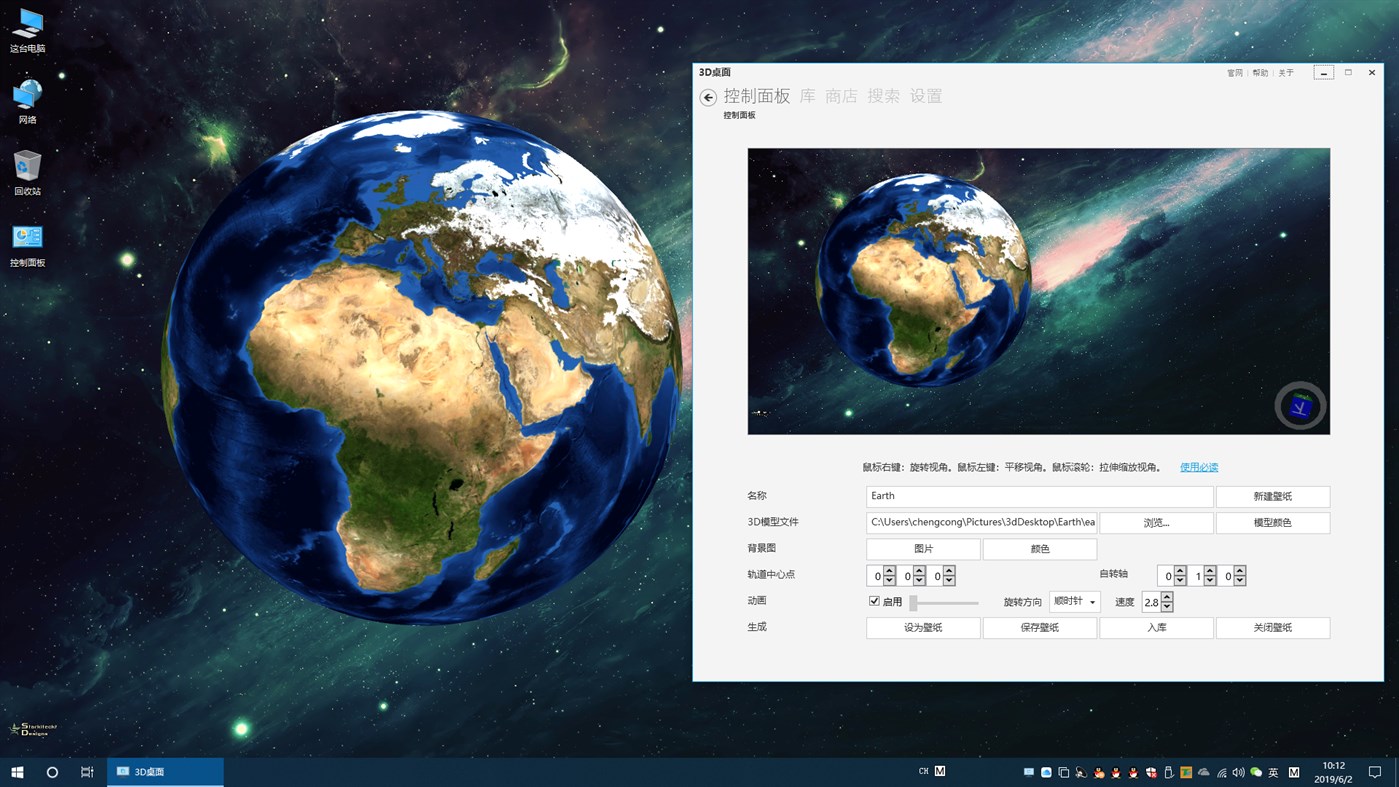
Task: Click the volume icon in the tray
Action: [1238, 771]
